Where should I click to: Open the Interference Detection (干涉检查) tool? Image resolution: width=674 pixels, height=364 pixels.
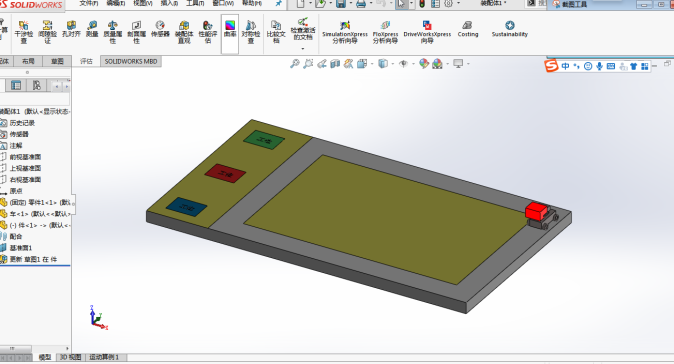tap(24, 31)
